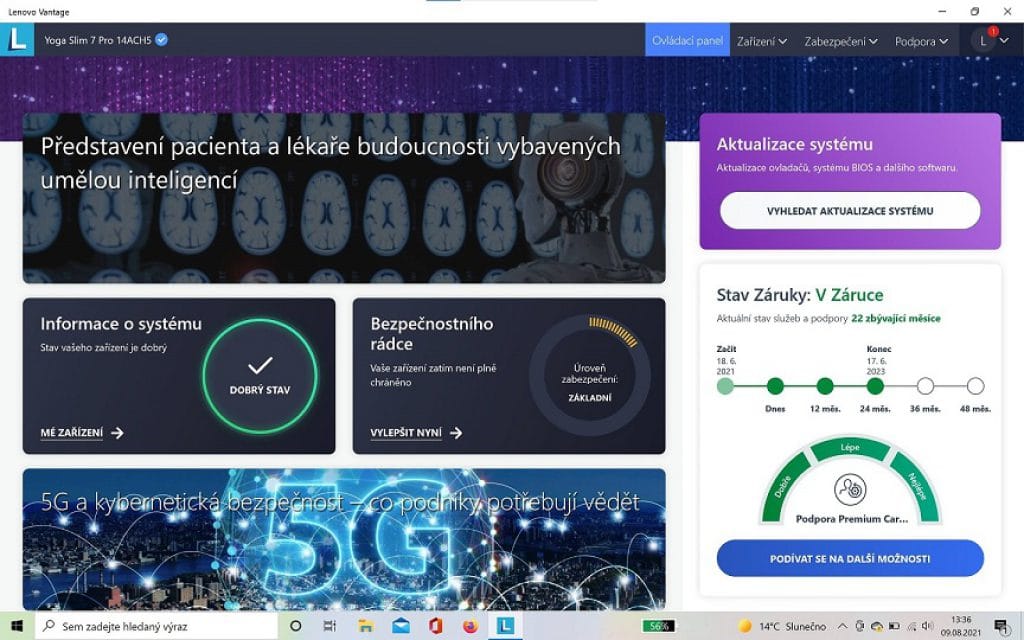Click the Office icon in the taskbar
Image resolution: width=1024 pixels, height=640 pixels.
pyautogui.click(x=436, y=626)
